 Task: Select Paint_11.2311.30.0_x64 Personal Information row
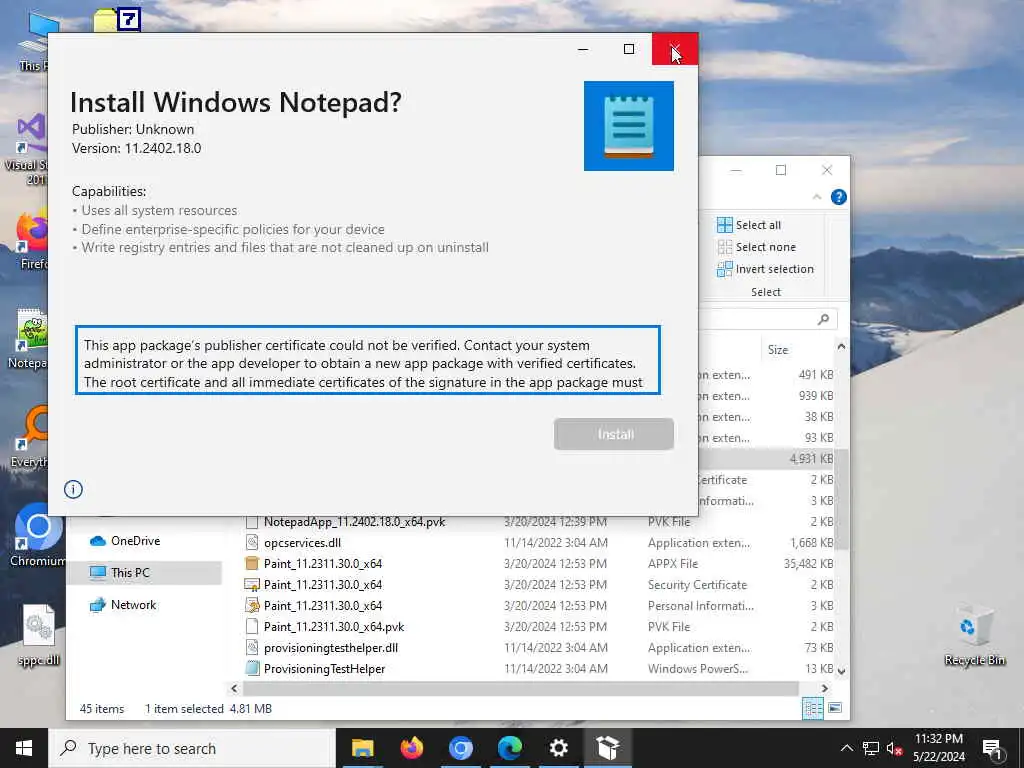(539, 605)
